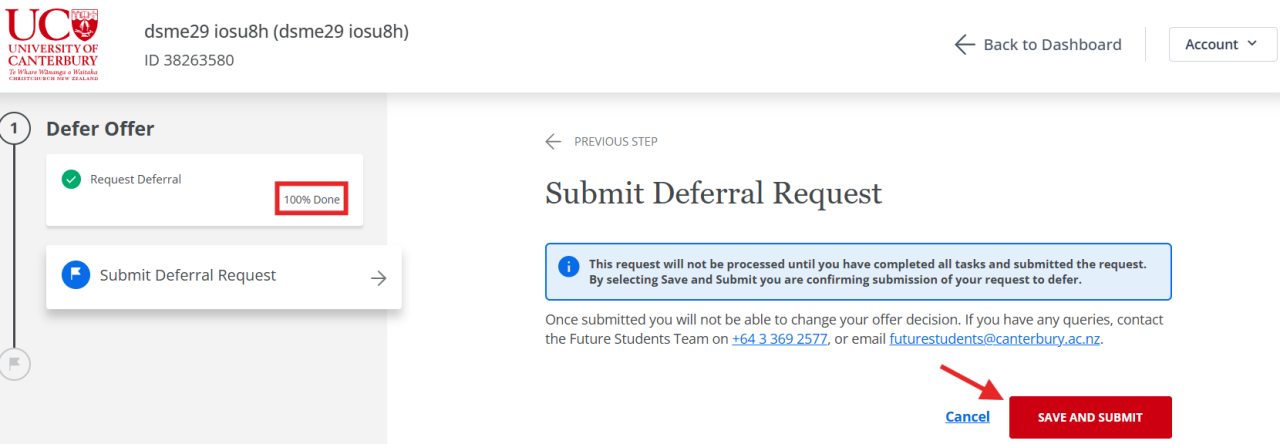This screenshot has width=1280, height=444.
Task: Click the back arrow beside Back to Dashboard
Action: point(964,44)
